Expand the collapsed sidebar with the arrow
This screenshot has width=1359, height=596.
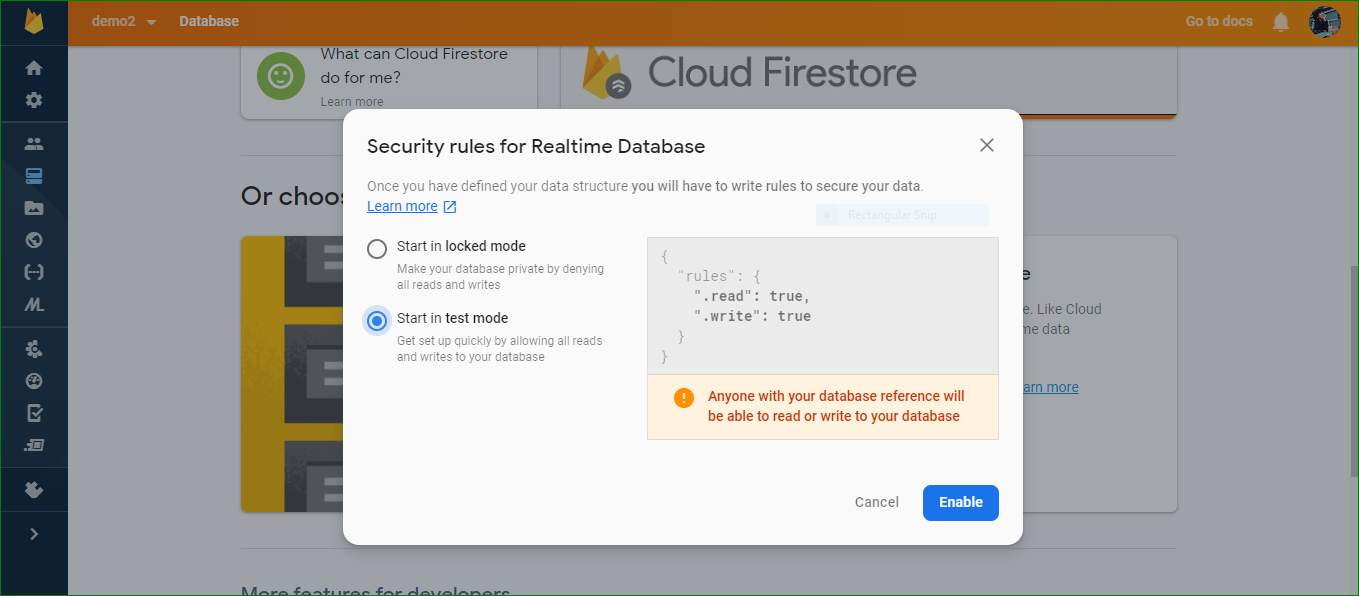click(x=34, y=534)
